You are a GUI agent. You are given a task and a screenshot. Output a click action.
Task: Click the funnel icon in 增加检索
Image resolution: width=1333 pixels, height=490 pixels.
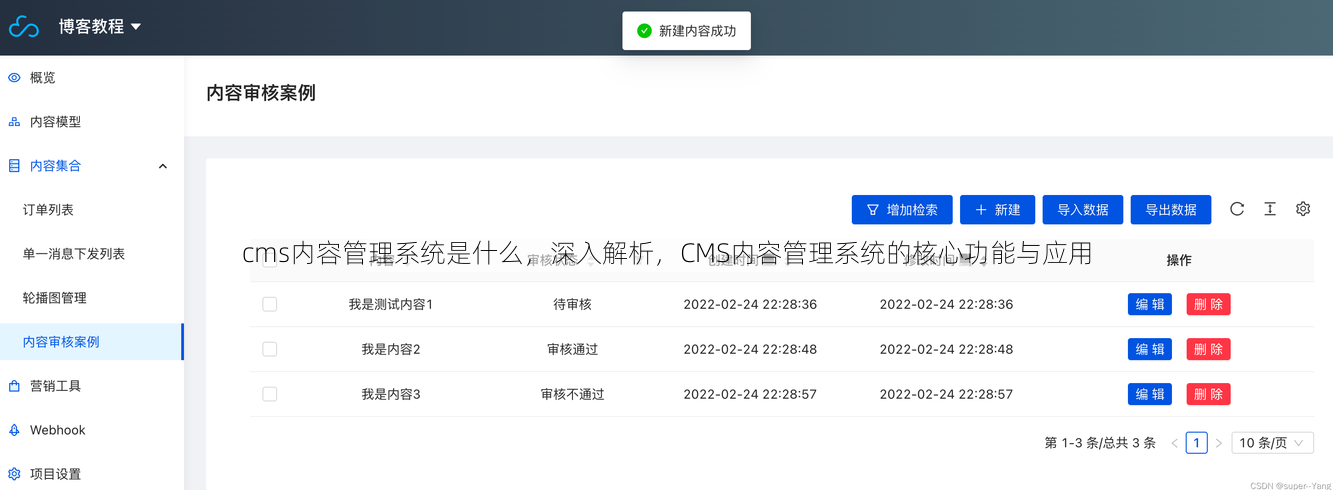[x=873, y=210]
